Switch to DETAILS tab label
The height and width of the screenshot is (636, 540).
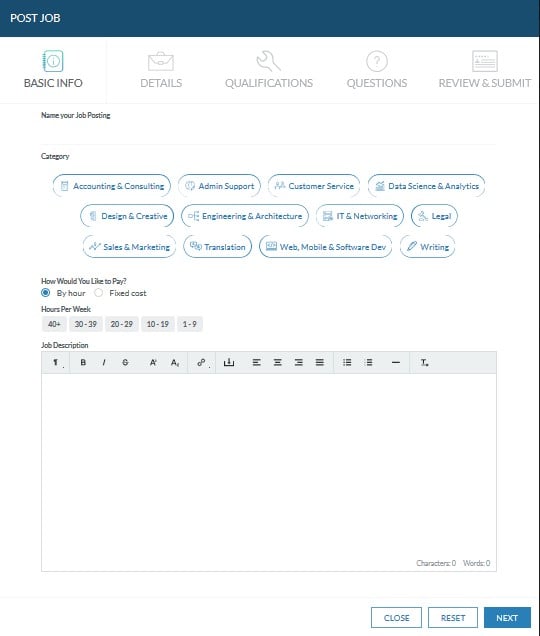point(161,83)
